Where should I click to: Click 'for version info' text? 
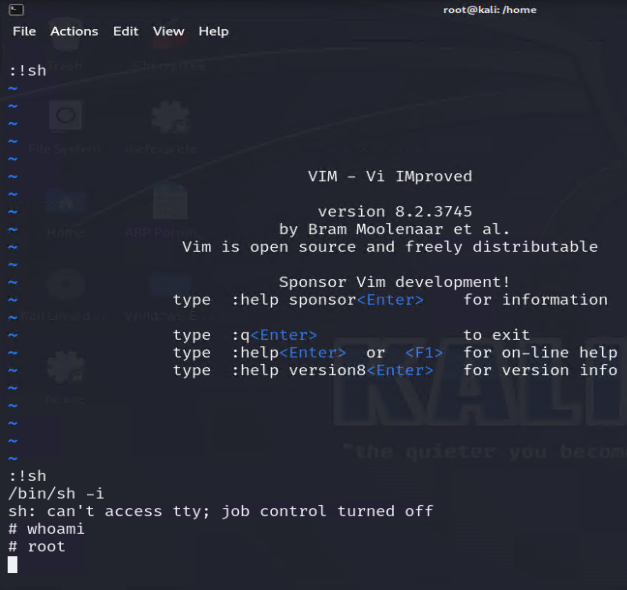click(x=540, y=370)
